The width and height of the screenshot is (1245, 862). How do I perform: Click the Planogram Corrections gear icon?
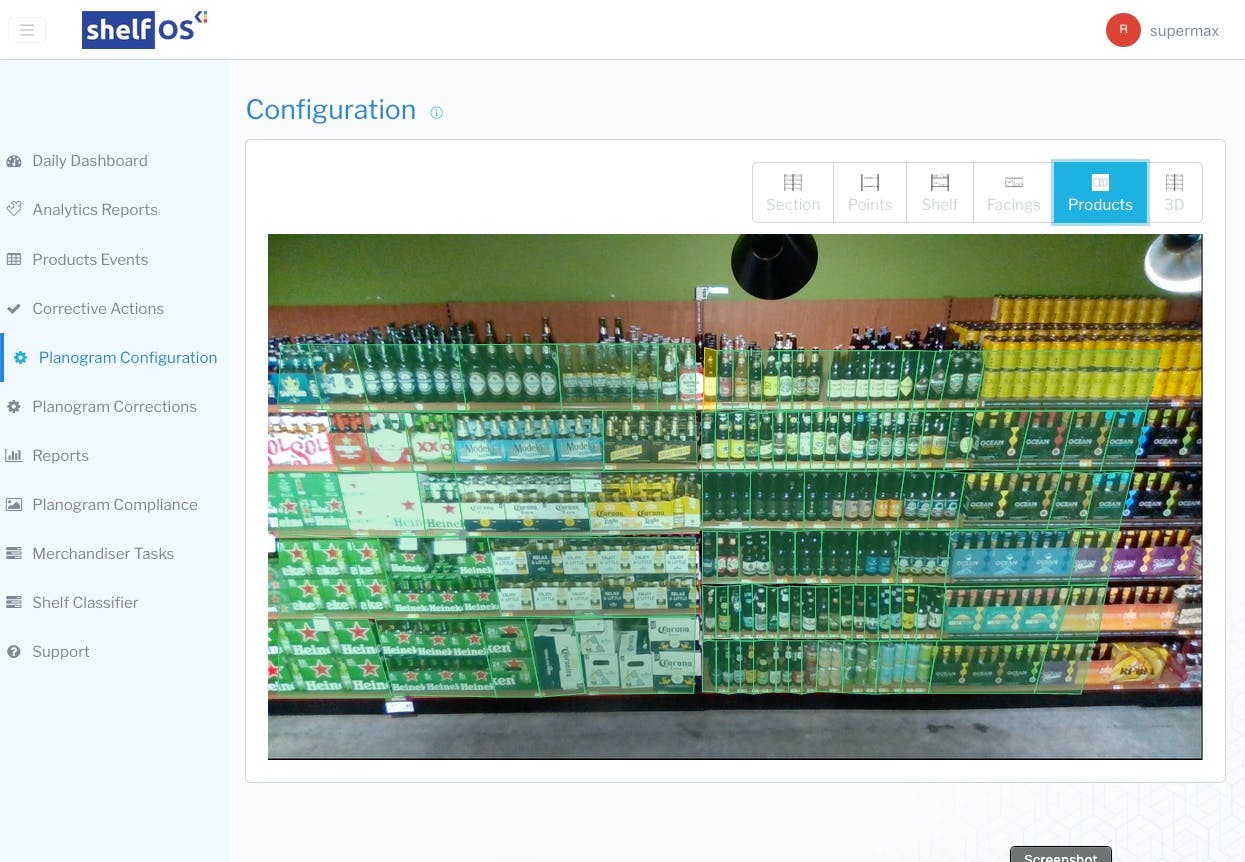point(14,407)
